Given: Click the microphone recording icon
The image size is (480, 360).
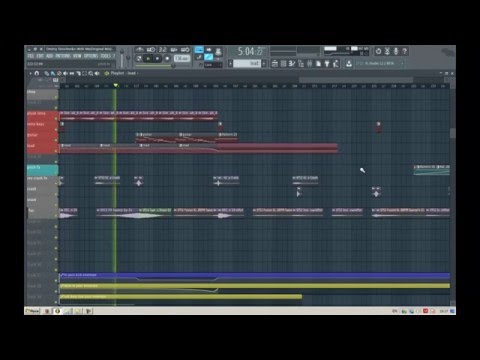Looking at the screenshot, I should 396,51.
